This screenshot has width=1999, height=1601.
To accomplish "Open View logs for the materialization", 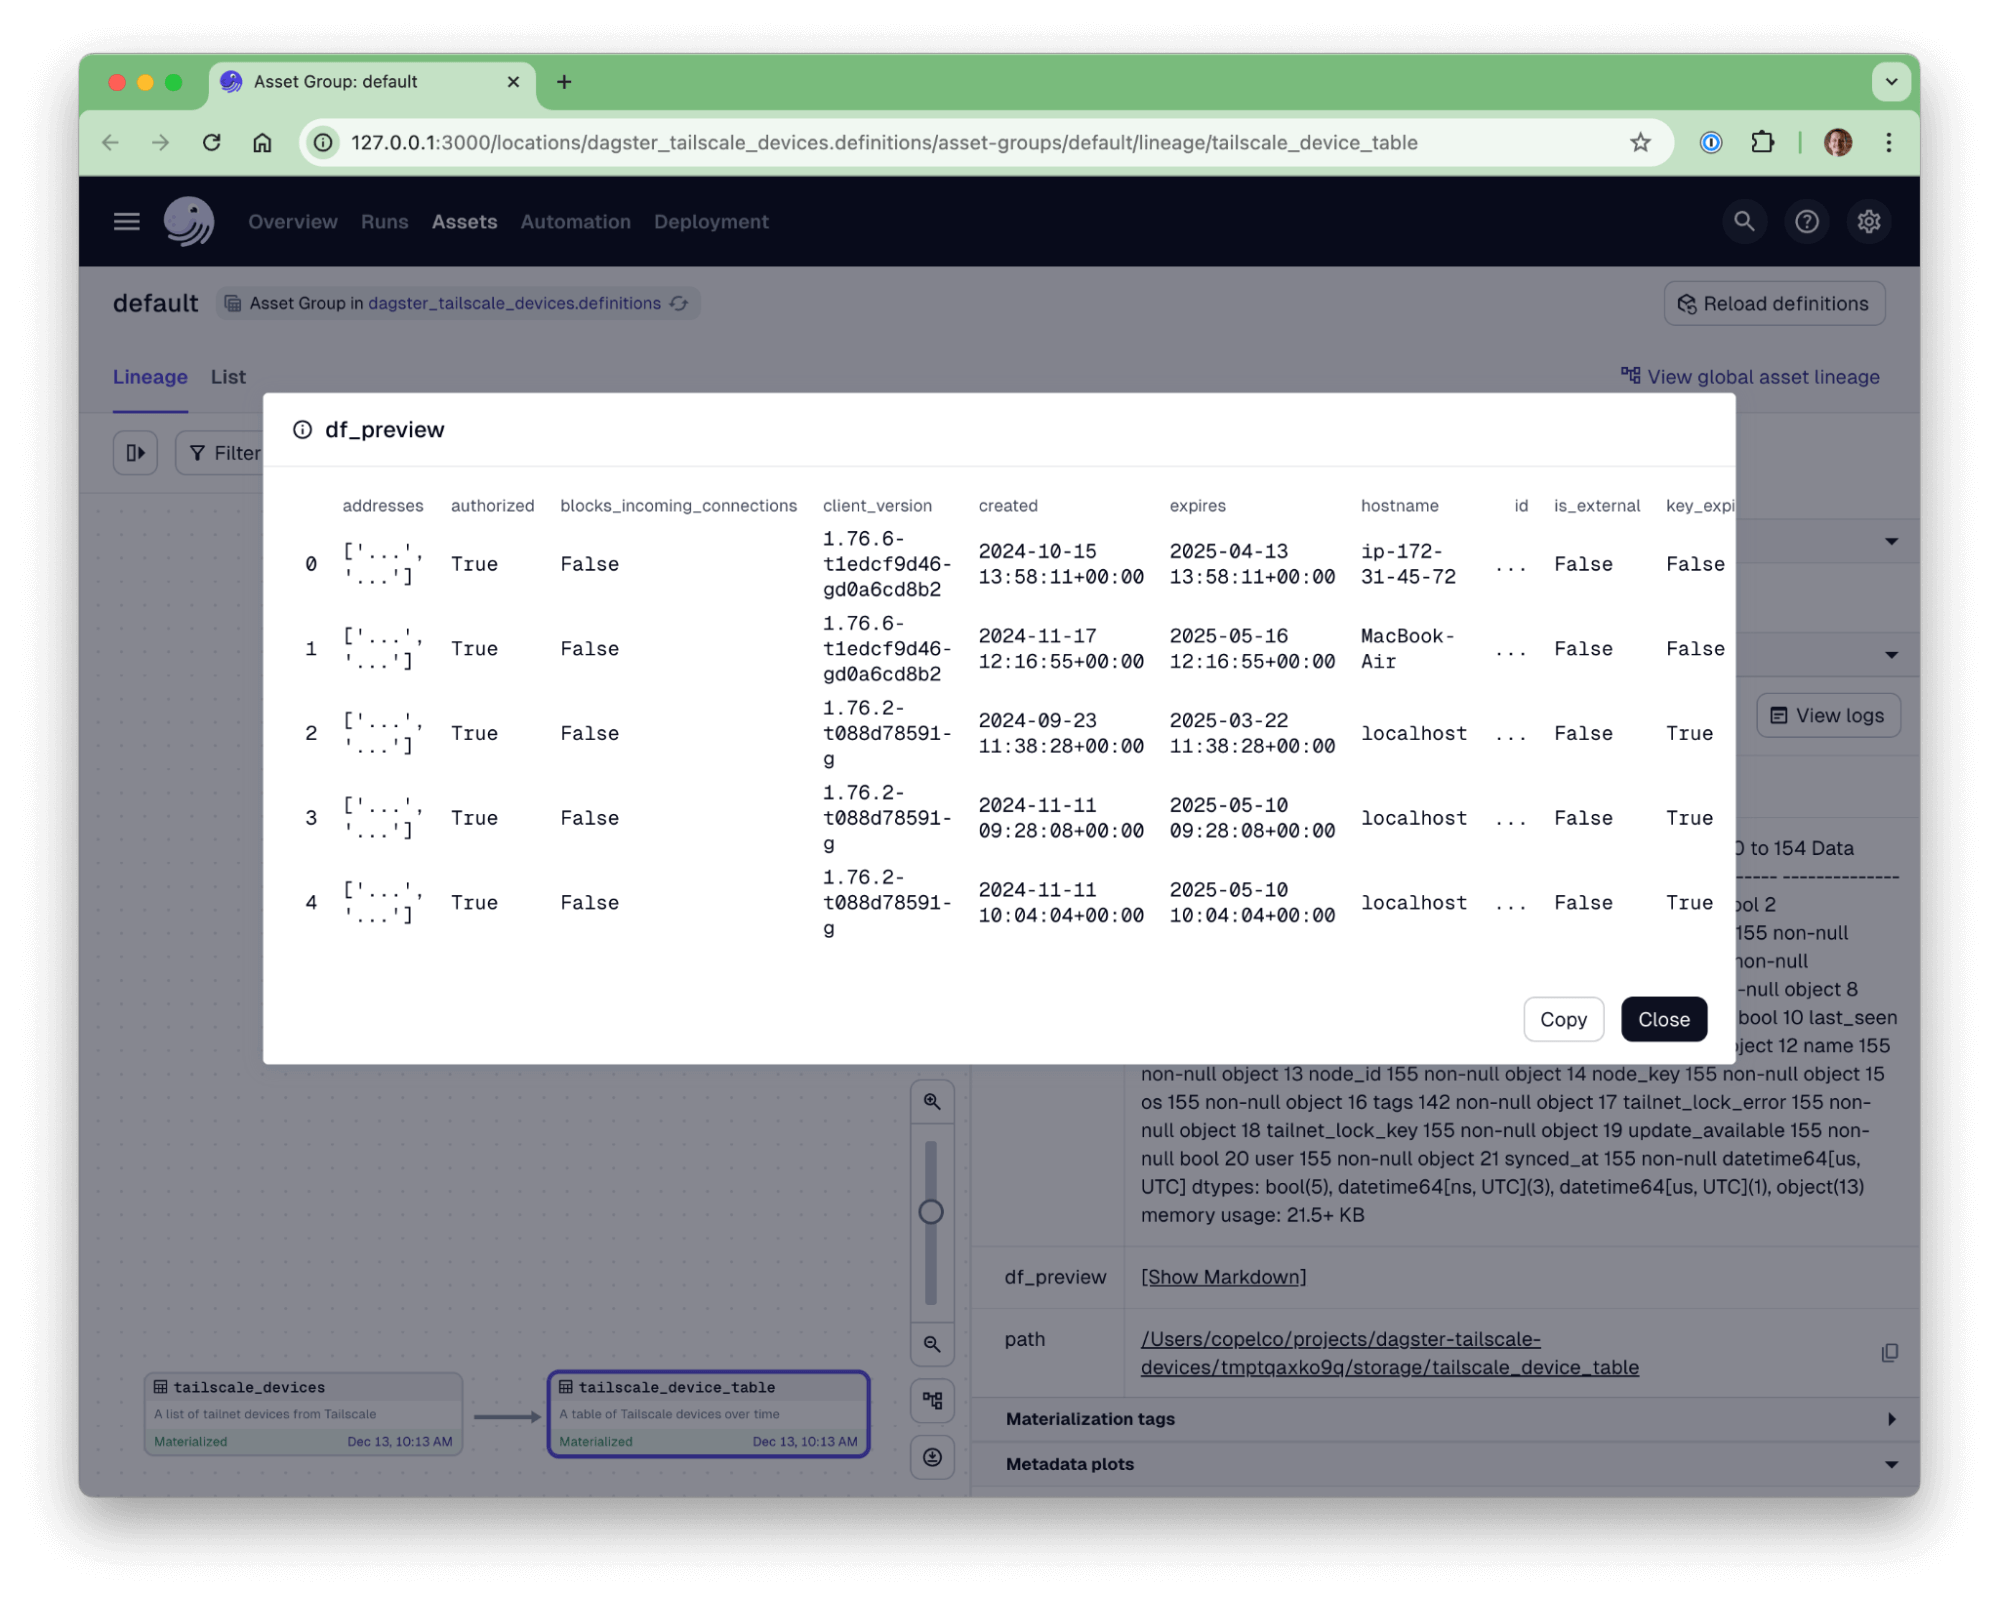I will point(1828,715).
